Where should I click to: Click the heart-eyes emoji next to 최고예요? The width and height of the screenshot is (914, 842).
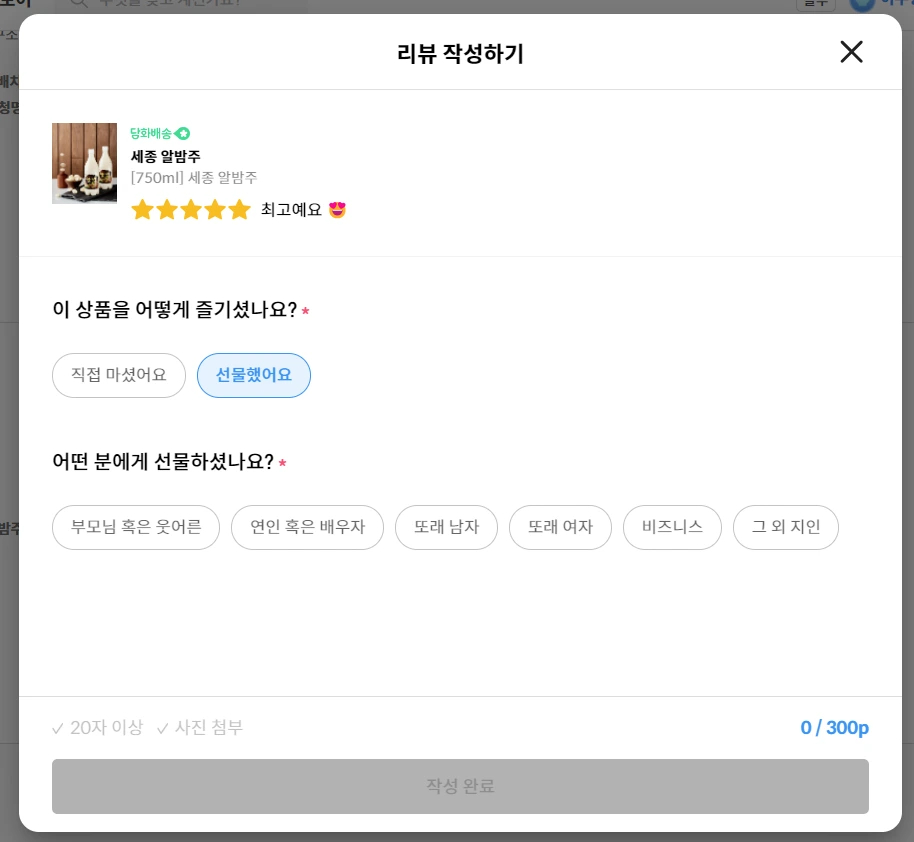[x=338, y=209]
